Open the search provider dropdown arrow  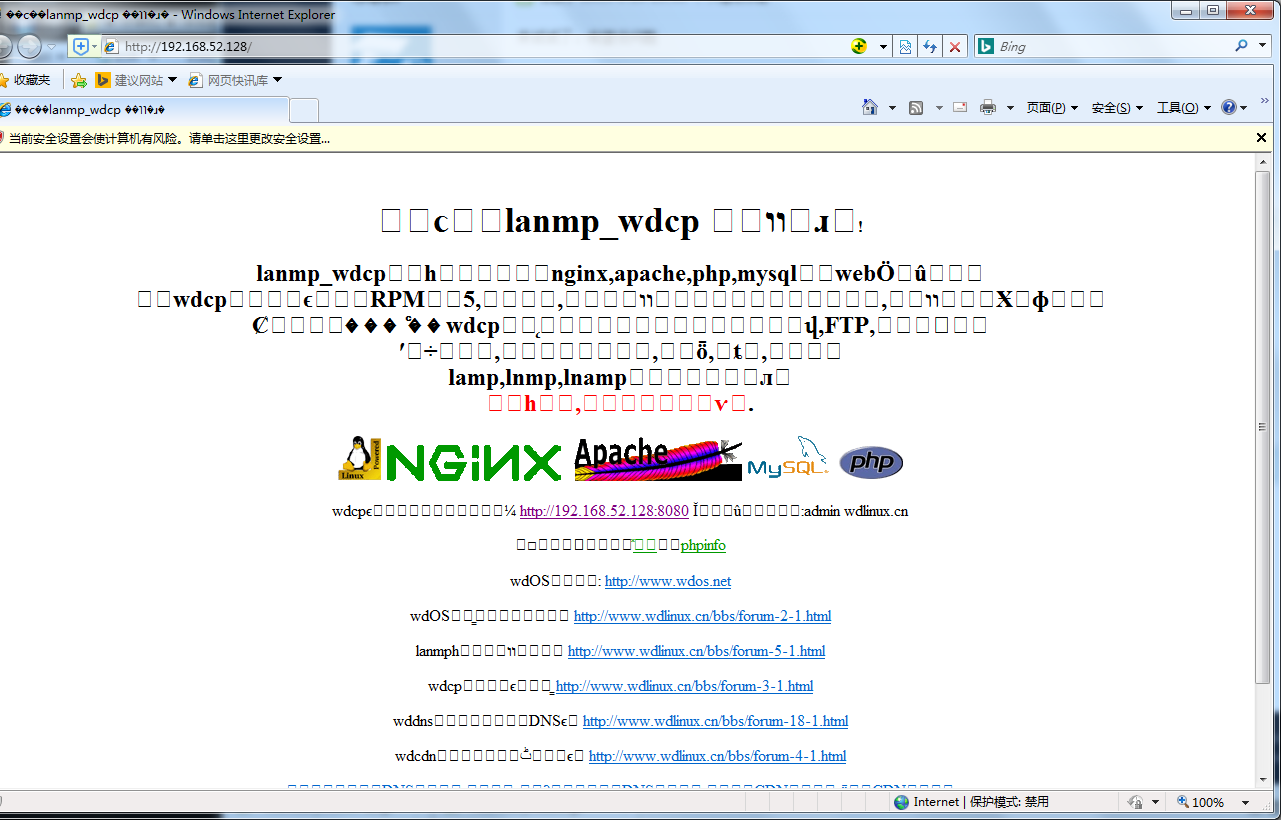coord(1261,46)
